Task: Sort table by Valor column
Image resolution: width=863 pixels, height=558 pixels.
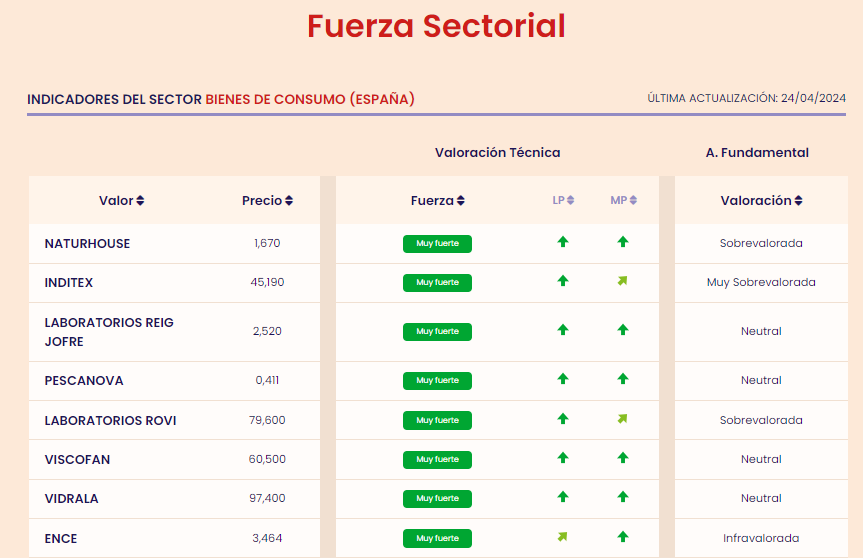Action: [x=122, y=201]
